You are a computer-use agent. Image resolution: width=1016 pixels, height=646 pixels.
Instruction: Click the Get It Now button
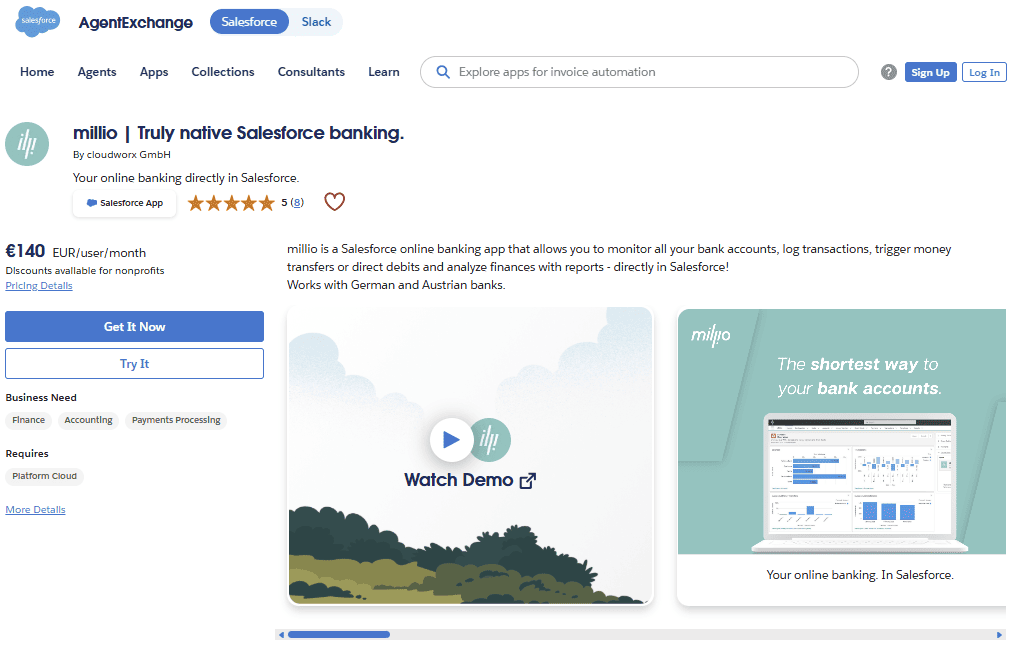click(134, 327)
